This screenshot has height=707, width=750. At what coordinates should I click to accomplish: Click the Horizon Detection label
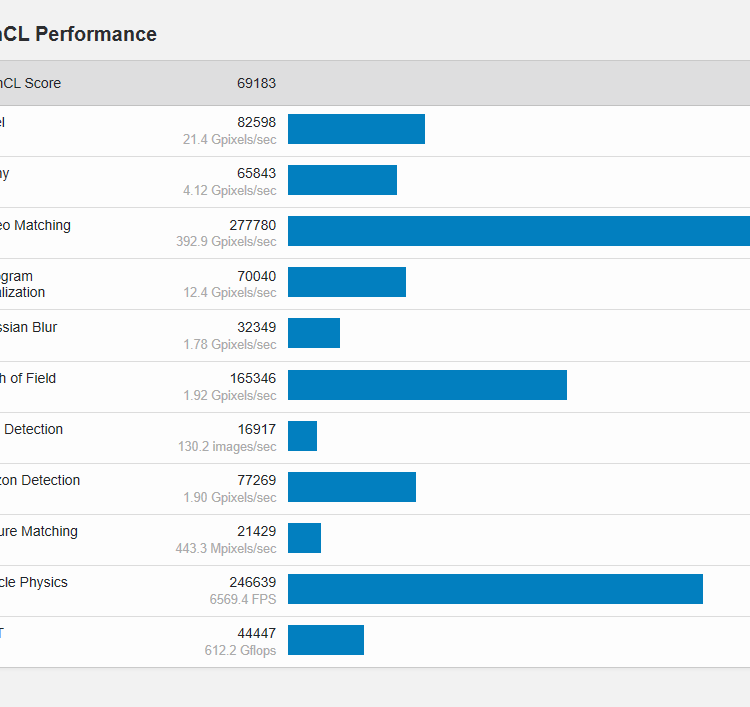click(40, 480)
